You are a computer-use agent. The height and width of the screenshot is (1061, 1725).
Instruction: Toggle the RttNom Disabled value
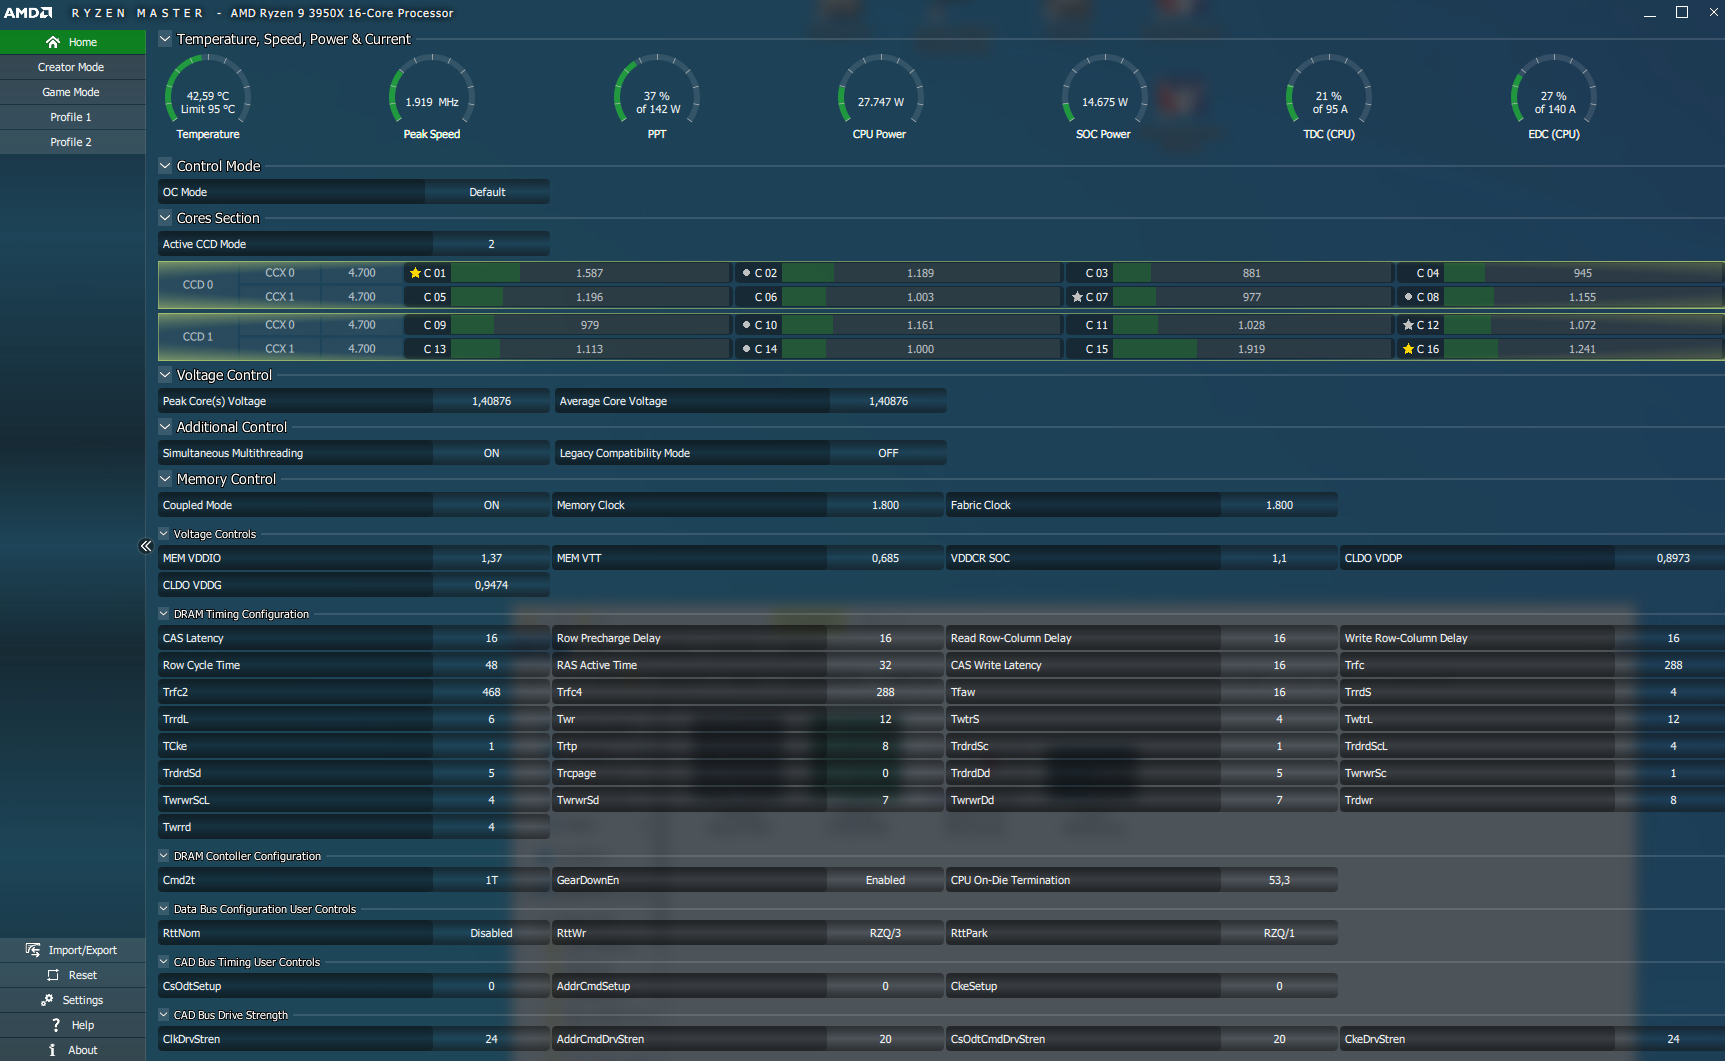click(491, 933)
